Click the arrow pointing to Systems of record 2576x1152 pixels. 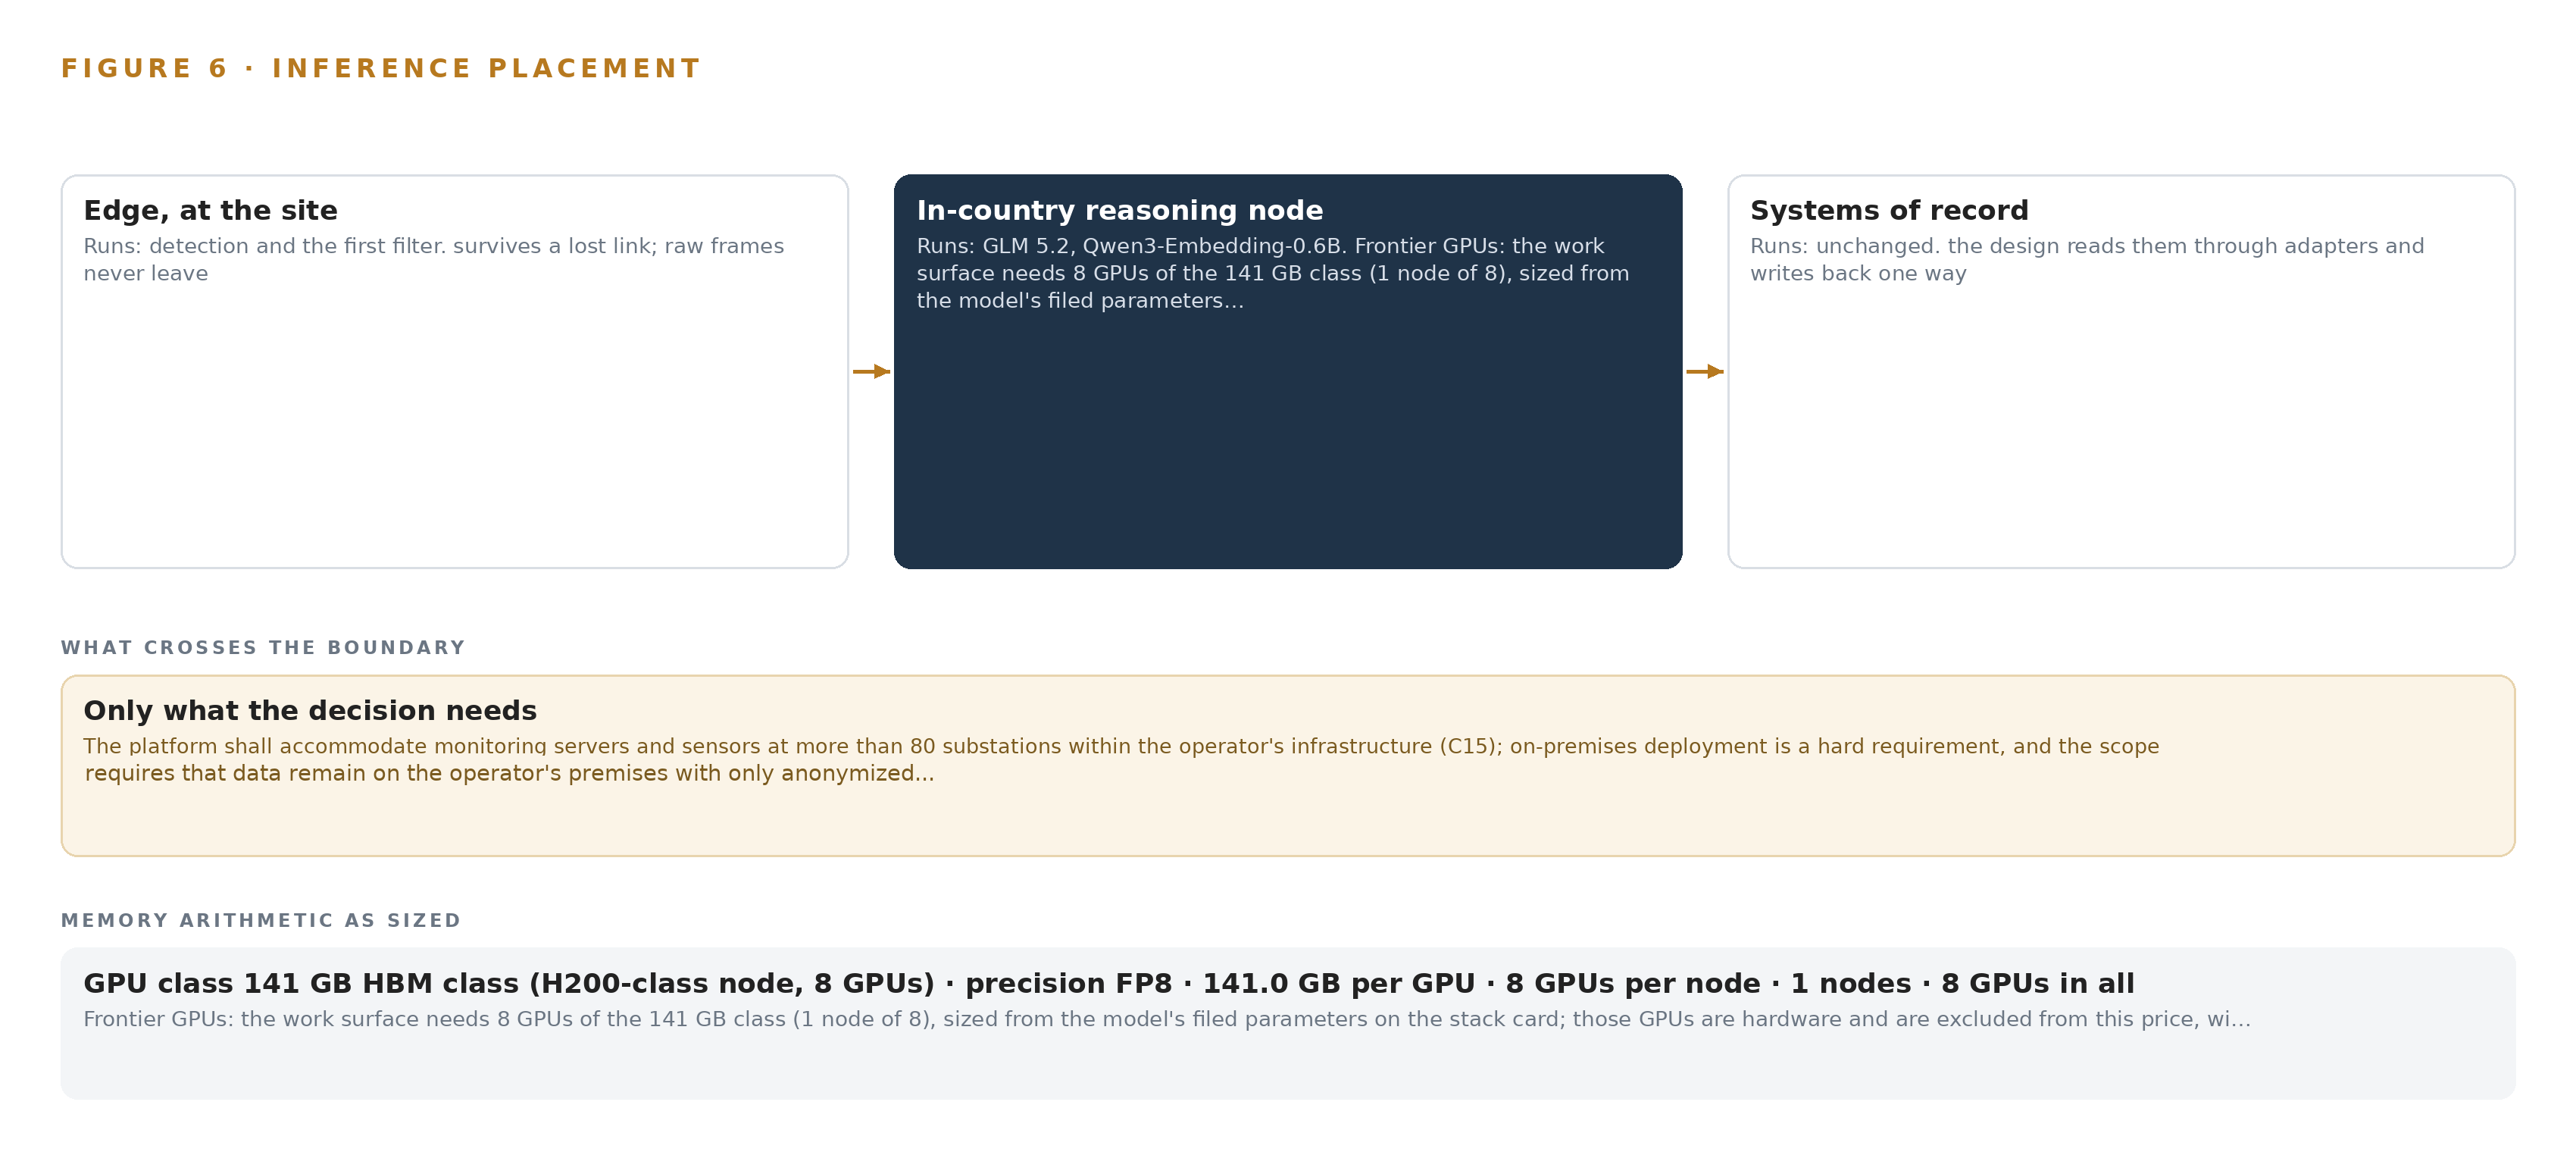(1705, 372)
